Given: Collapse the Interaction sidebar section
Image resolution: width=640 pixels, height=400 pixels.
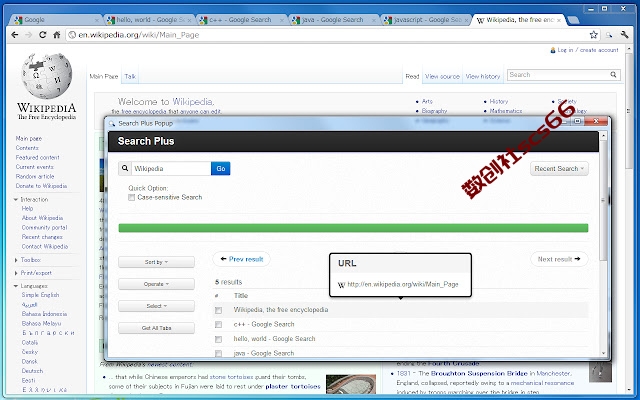Looking at the screenshot, I should tap(16, 200).
